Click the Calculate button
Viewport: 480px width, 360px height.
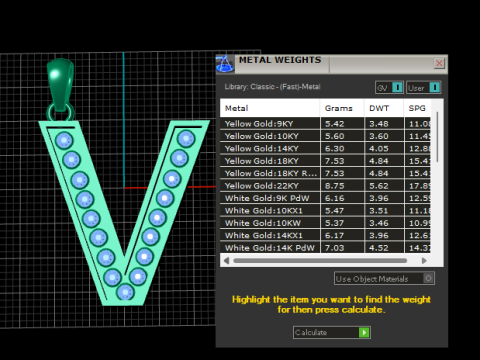pyautogui.click(x=332, y=332)
